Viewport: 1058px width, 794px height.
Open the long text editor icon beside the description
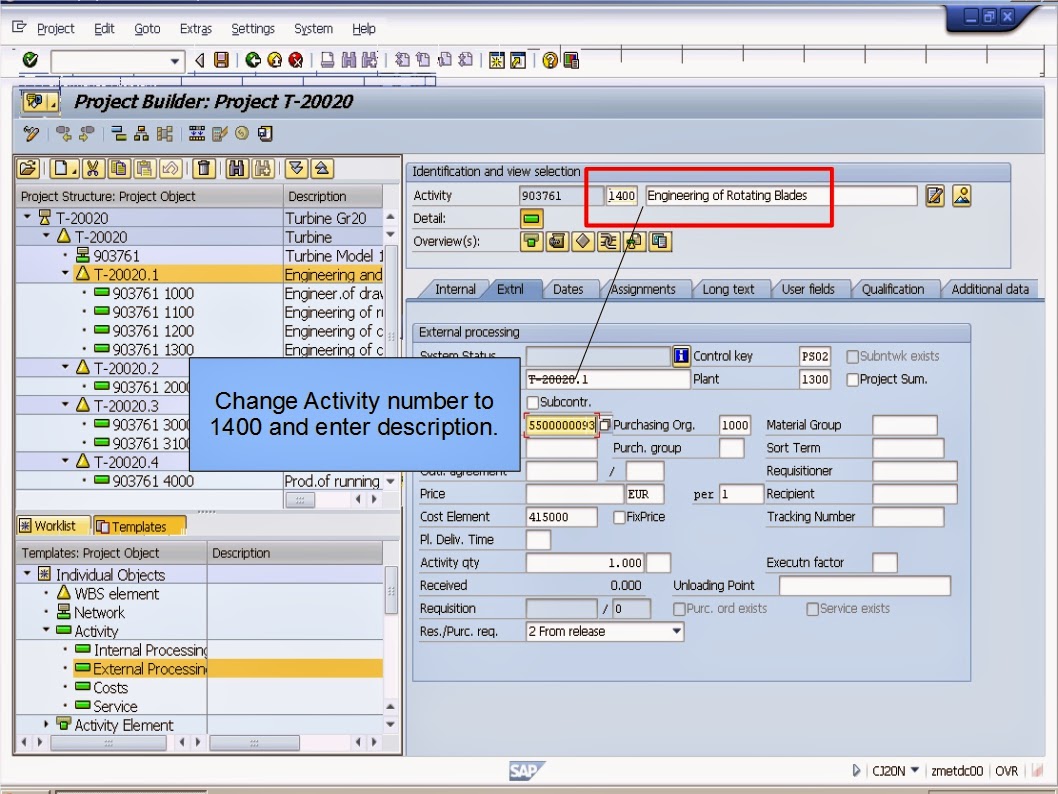pyautogui.click(x=935, y=196)
